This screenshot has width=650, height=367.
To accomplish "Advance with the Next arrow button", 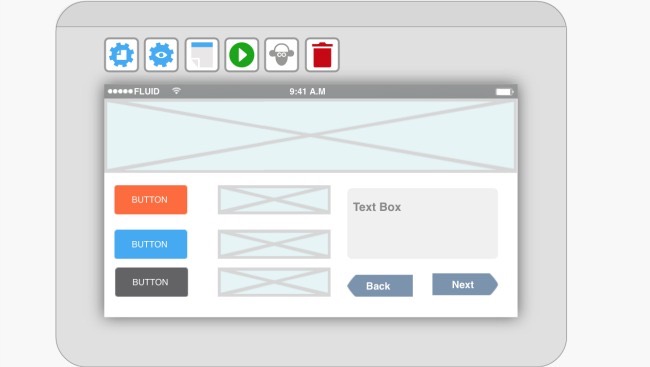I will coord(465,284).
